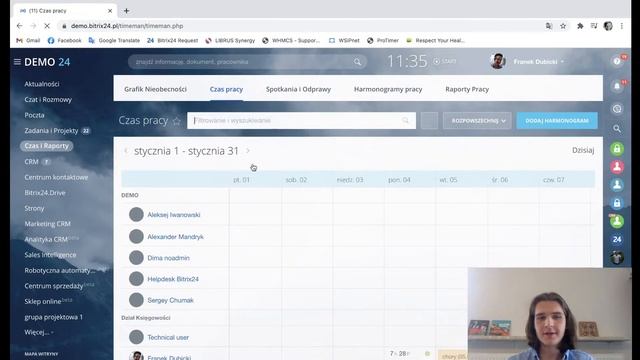Open a new browser tab
This screenshot has height=360, width=640.
(127, 11)
